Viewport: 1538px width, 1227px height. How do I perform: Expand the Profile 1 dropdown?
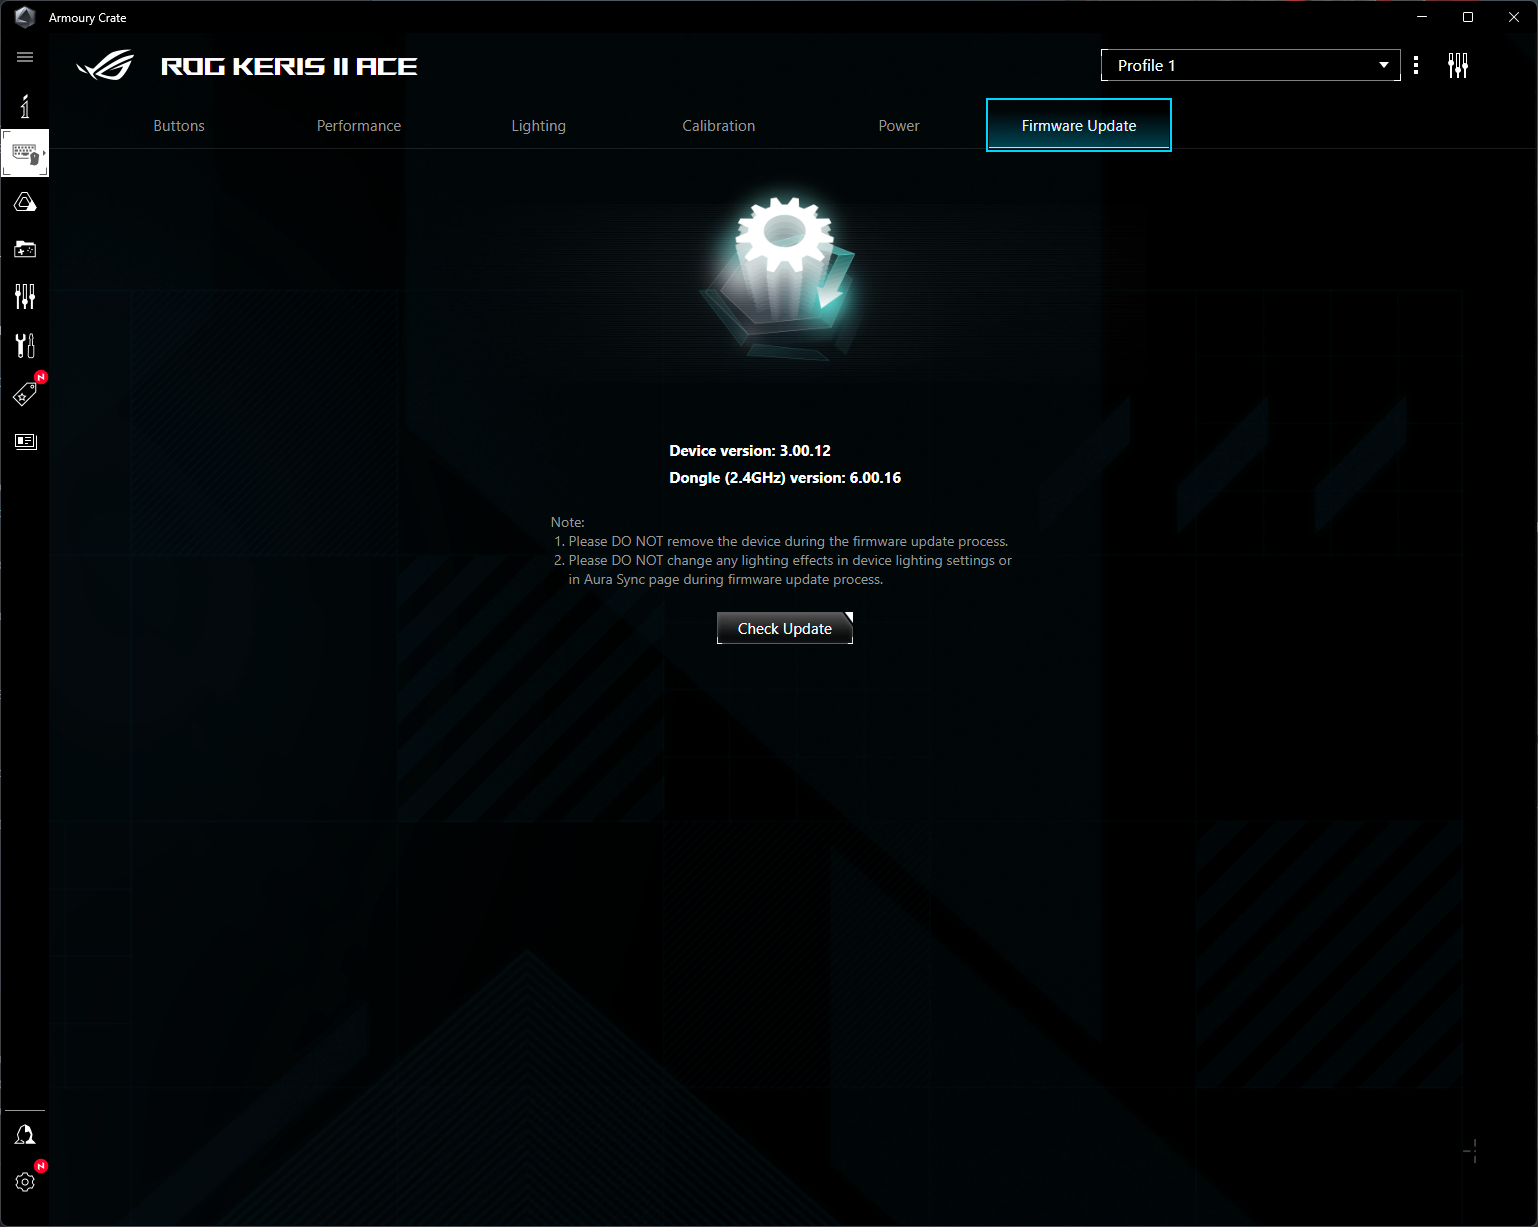[x=1250, y=65]
